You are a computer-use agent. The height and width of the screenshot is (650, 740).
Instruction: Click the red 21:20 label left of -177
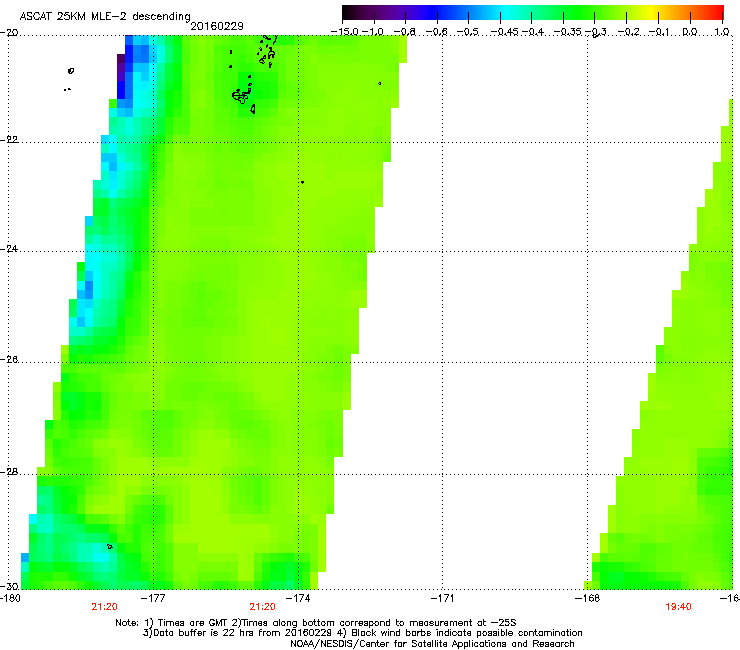104,607
